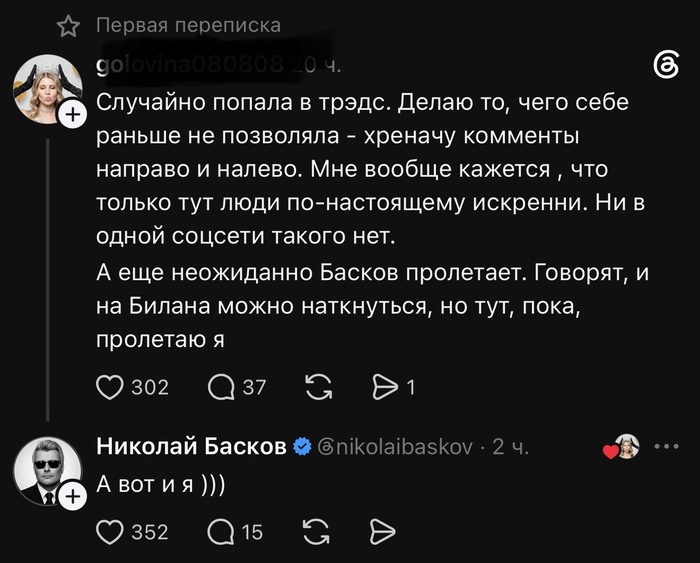This screenshot has width=700, height=563.
Task: Open the @nikolaibaskov handle link
Action: click(395, 446)
